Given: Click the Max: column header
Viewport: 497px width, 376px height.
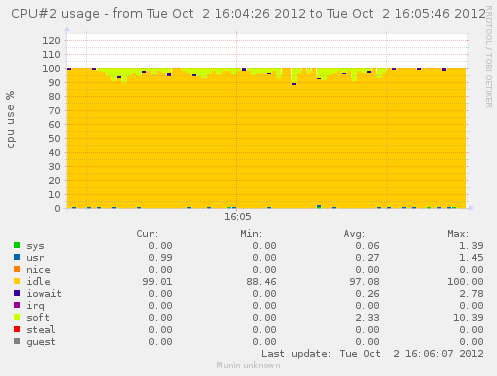Looking at the screenshot, I should click(458, 234).
